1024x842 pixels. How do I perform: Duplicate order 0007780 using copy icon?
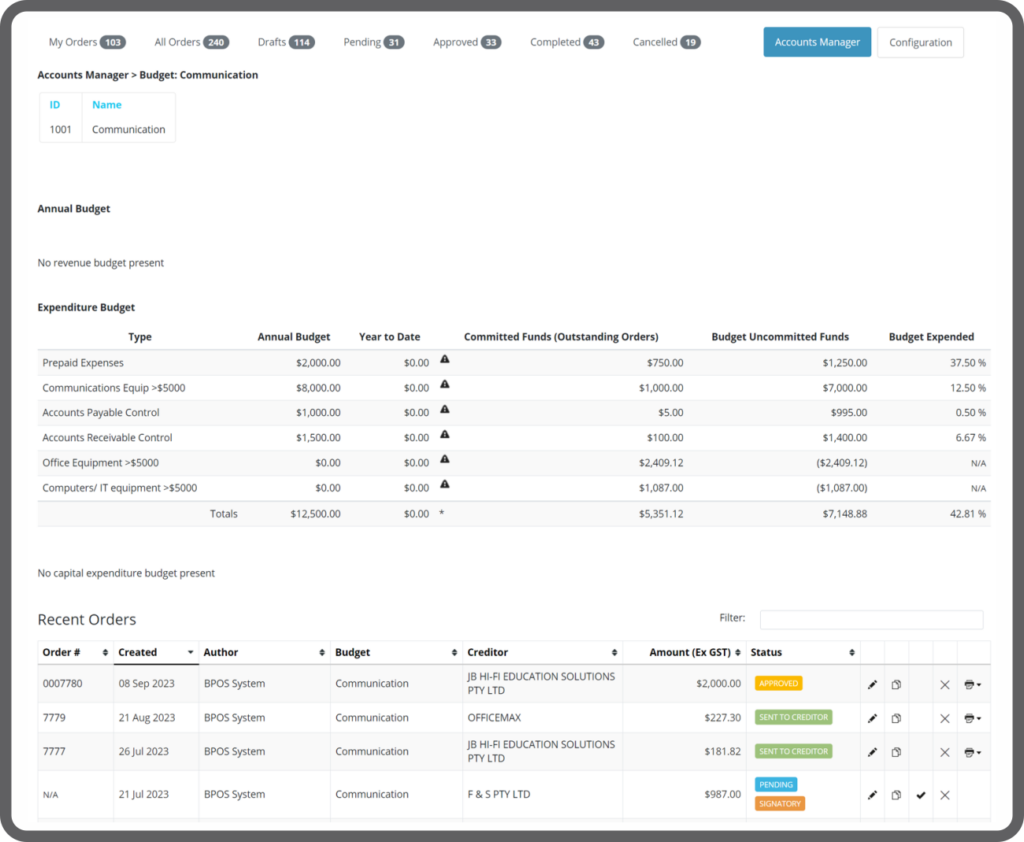coord(896,685)
